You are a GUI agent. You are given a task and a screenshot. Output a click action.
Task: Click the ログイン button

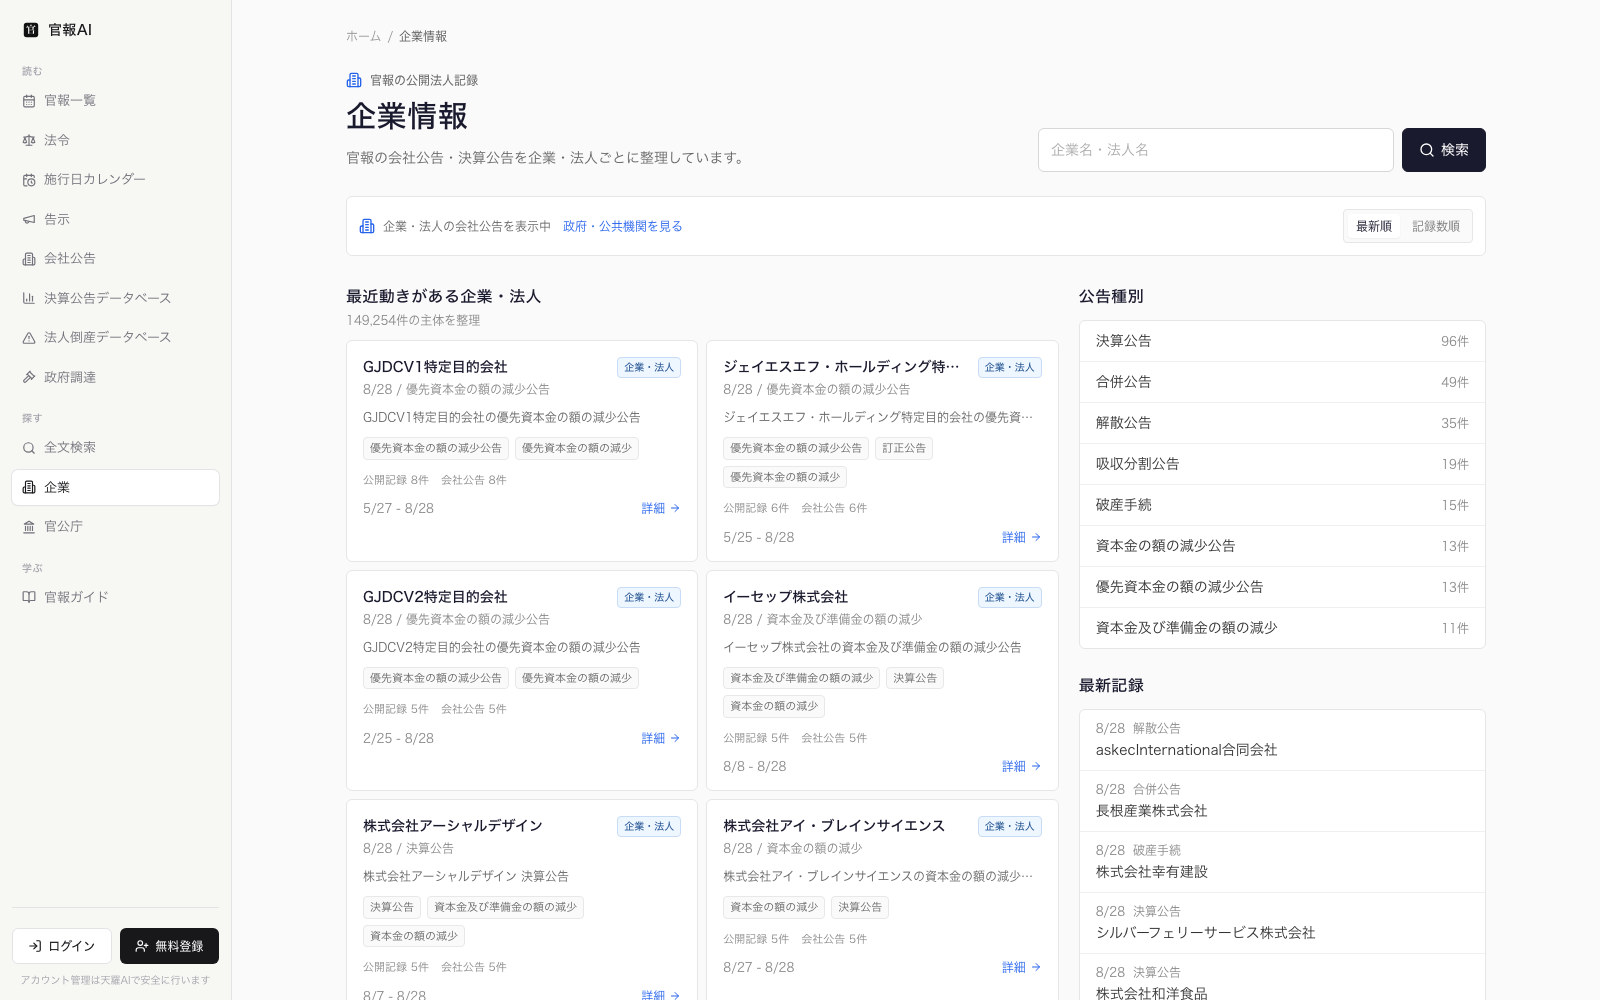pyautogui.click(x=62, y=946)
